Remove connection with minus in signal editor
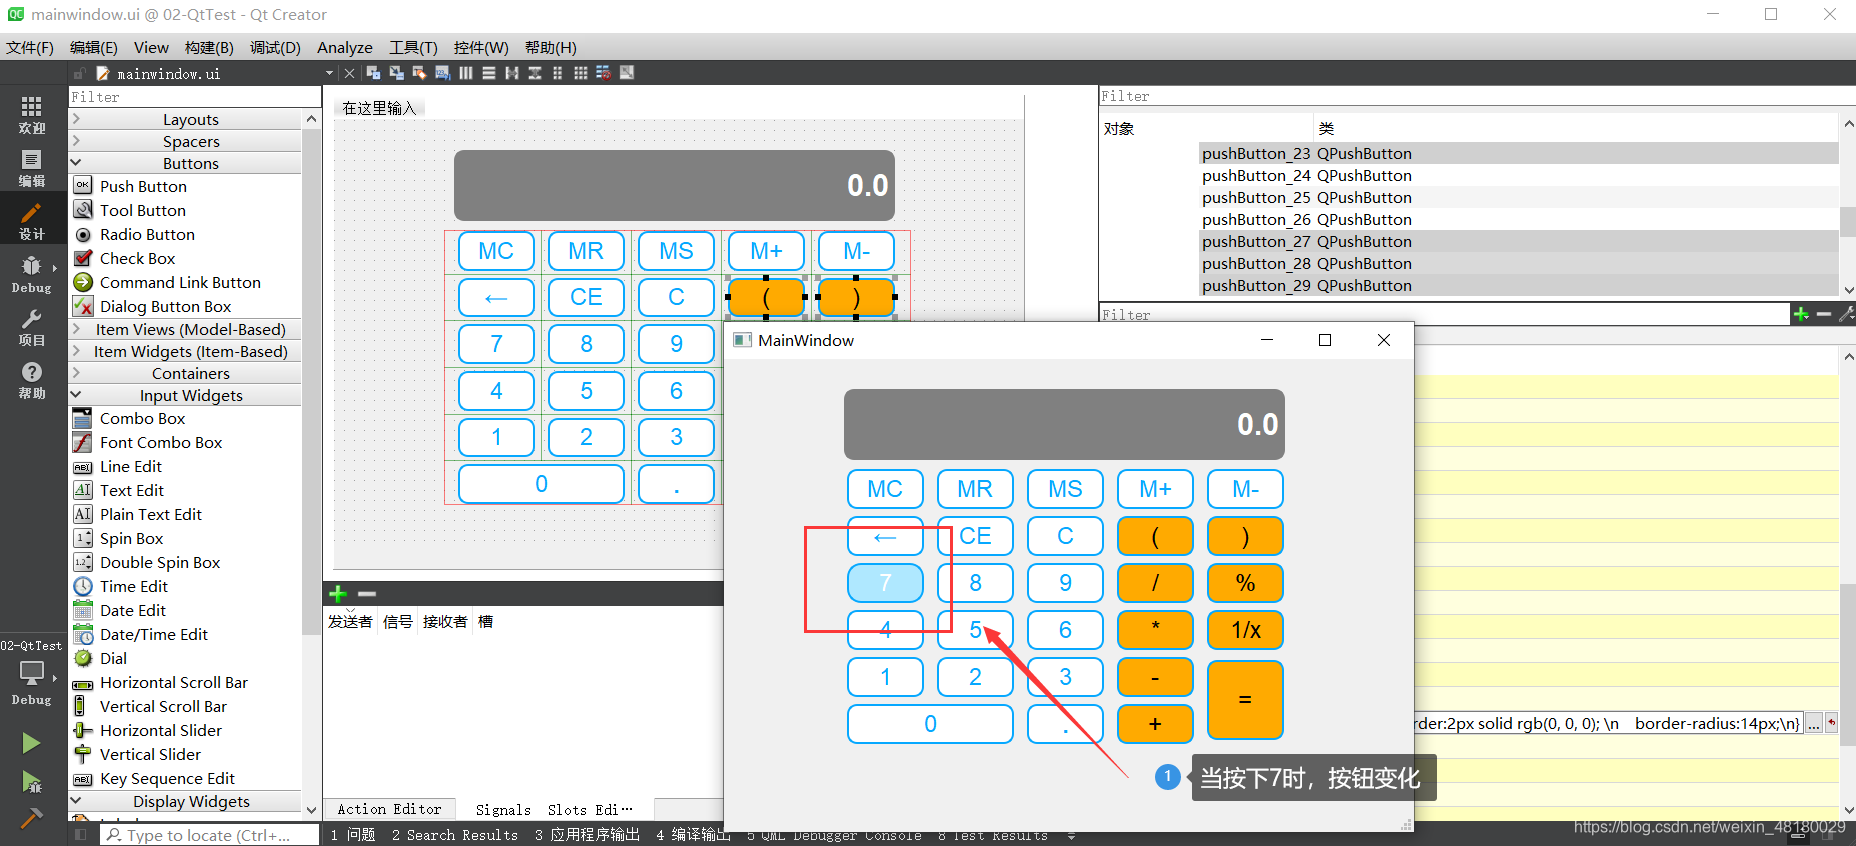The height and width of the screenshot is (846, 1856). [x=367, y=594]
